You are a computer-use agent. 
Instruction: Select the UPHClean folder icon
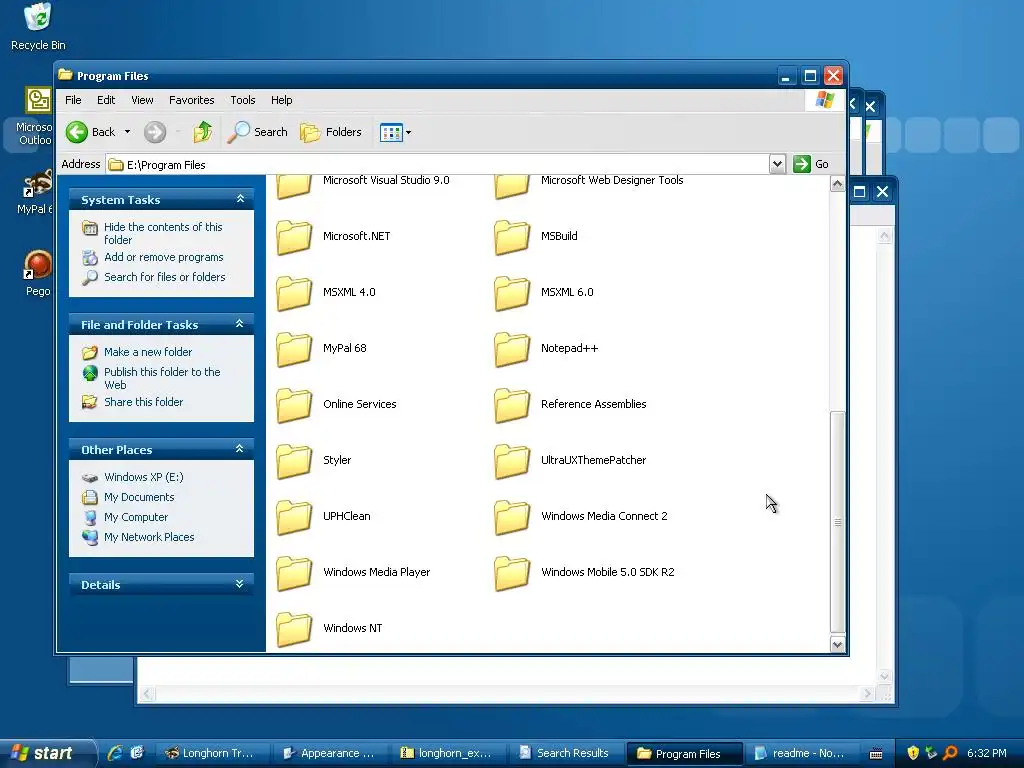[294, 517]
